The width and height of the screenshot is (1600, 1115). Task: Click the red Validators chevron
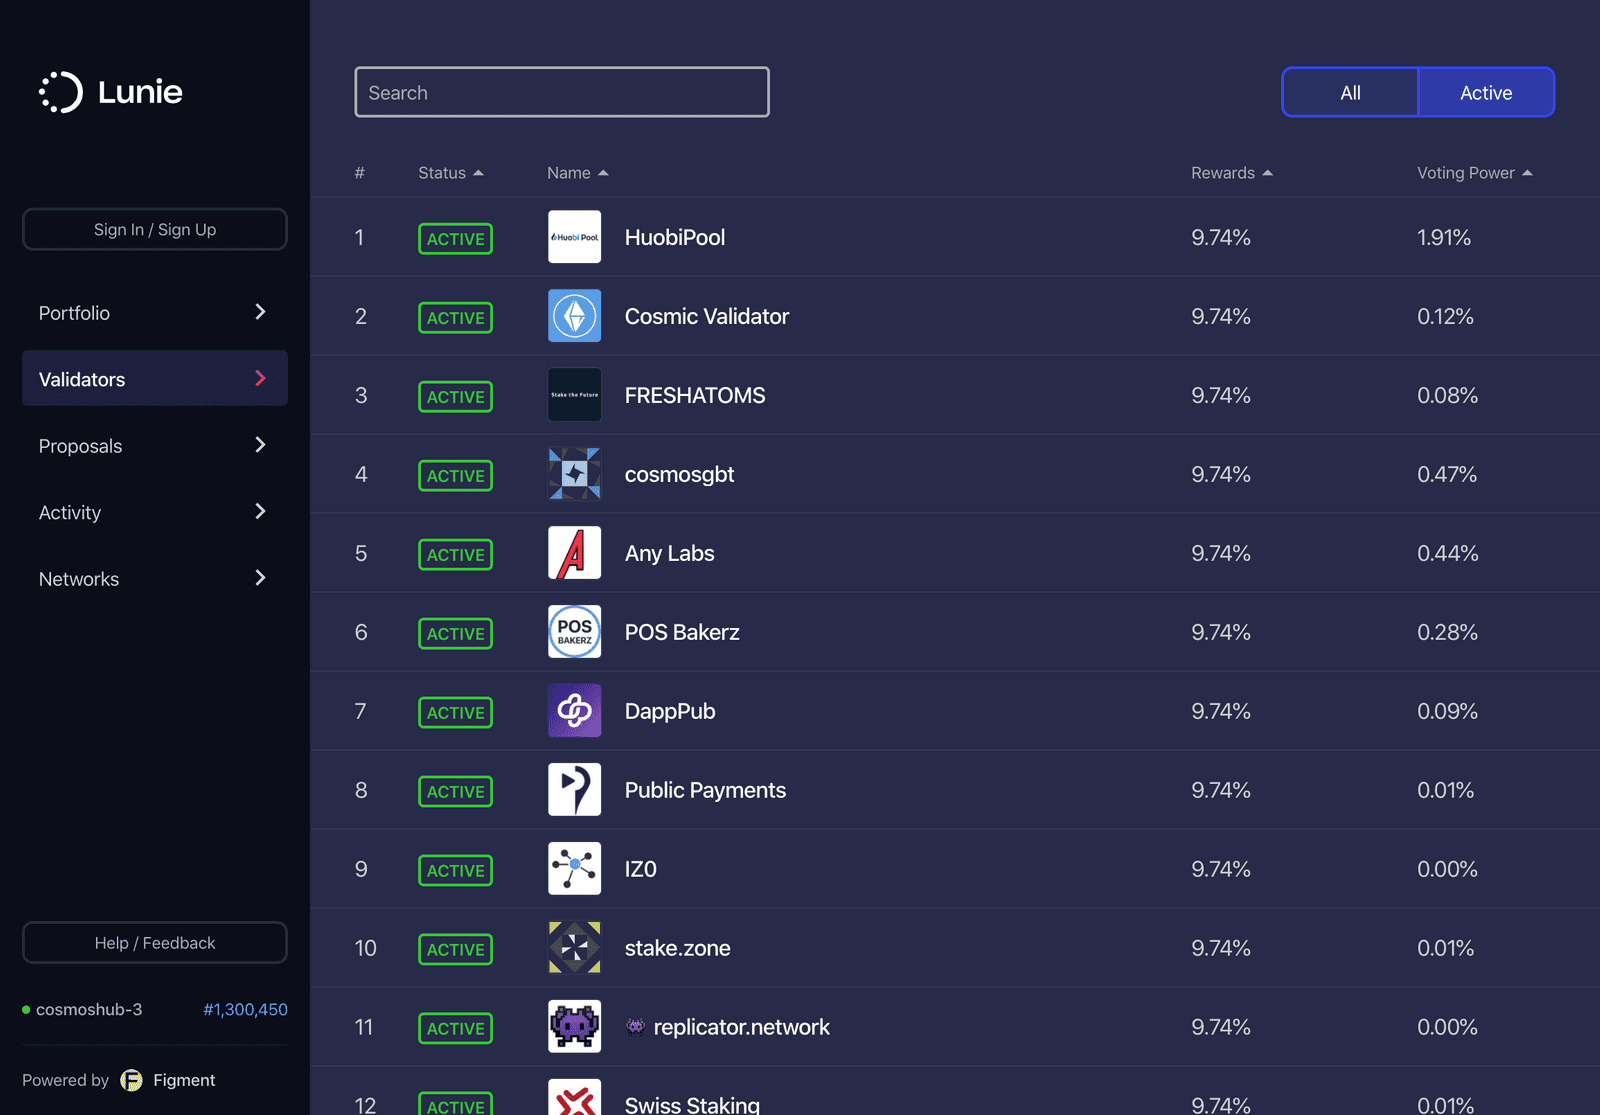[x=260, y=378]
